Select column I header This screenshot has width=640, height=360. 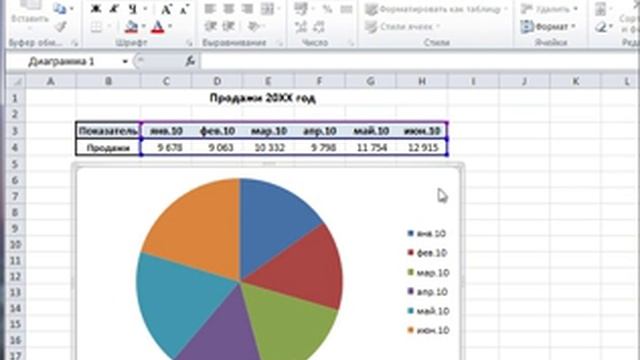click(x=473, y=82)
